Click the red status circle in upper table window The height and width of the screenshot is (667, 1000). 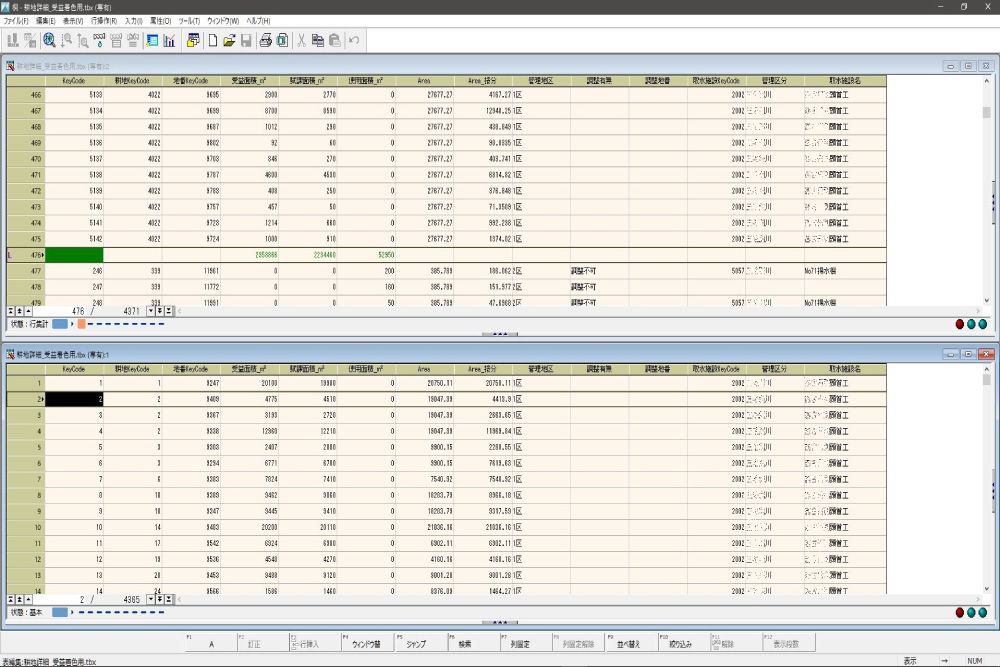pos(960,324)
